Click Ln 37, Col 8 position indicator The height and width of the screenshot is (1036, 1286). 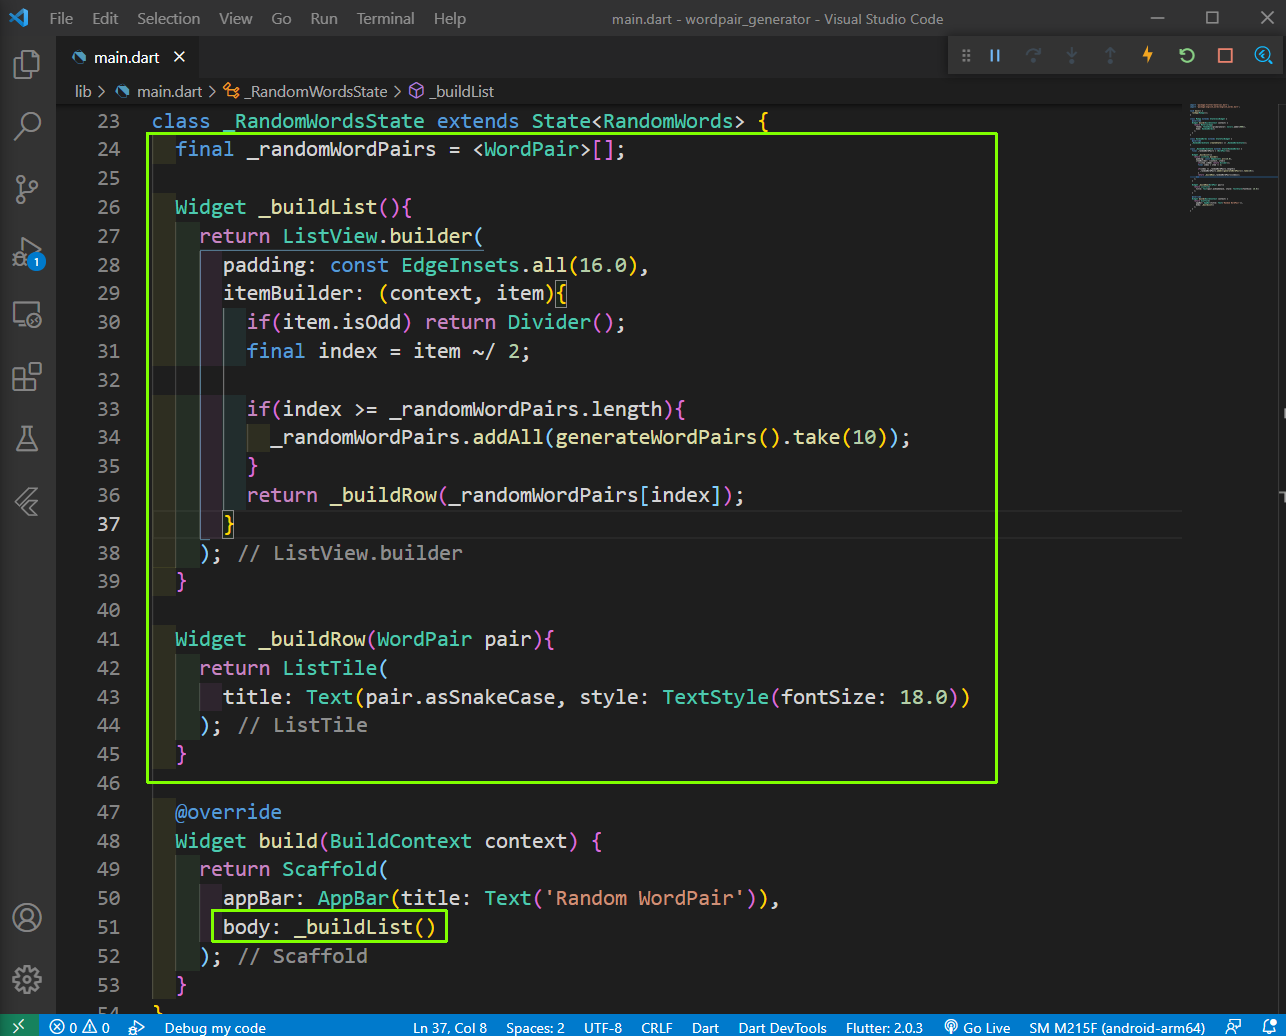pos(450,1027)
